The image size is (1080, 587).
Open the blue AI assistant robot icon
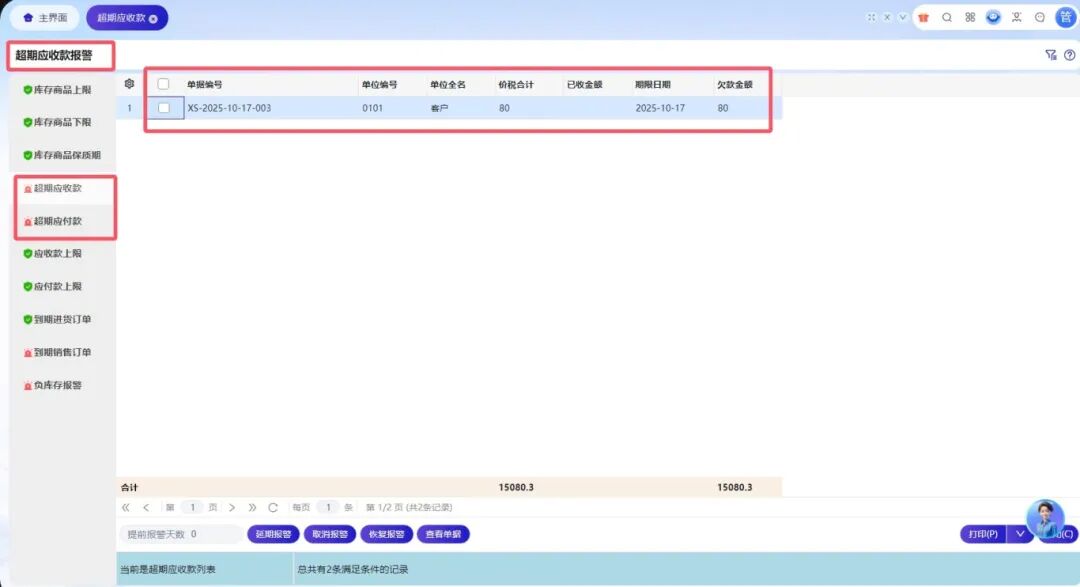(x=993, y=17)
